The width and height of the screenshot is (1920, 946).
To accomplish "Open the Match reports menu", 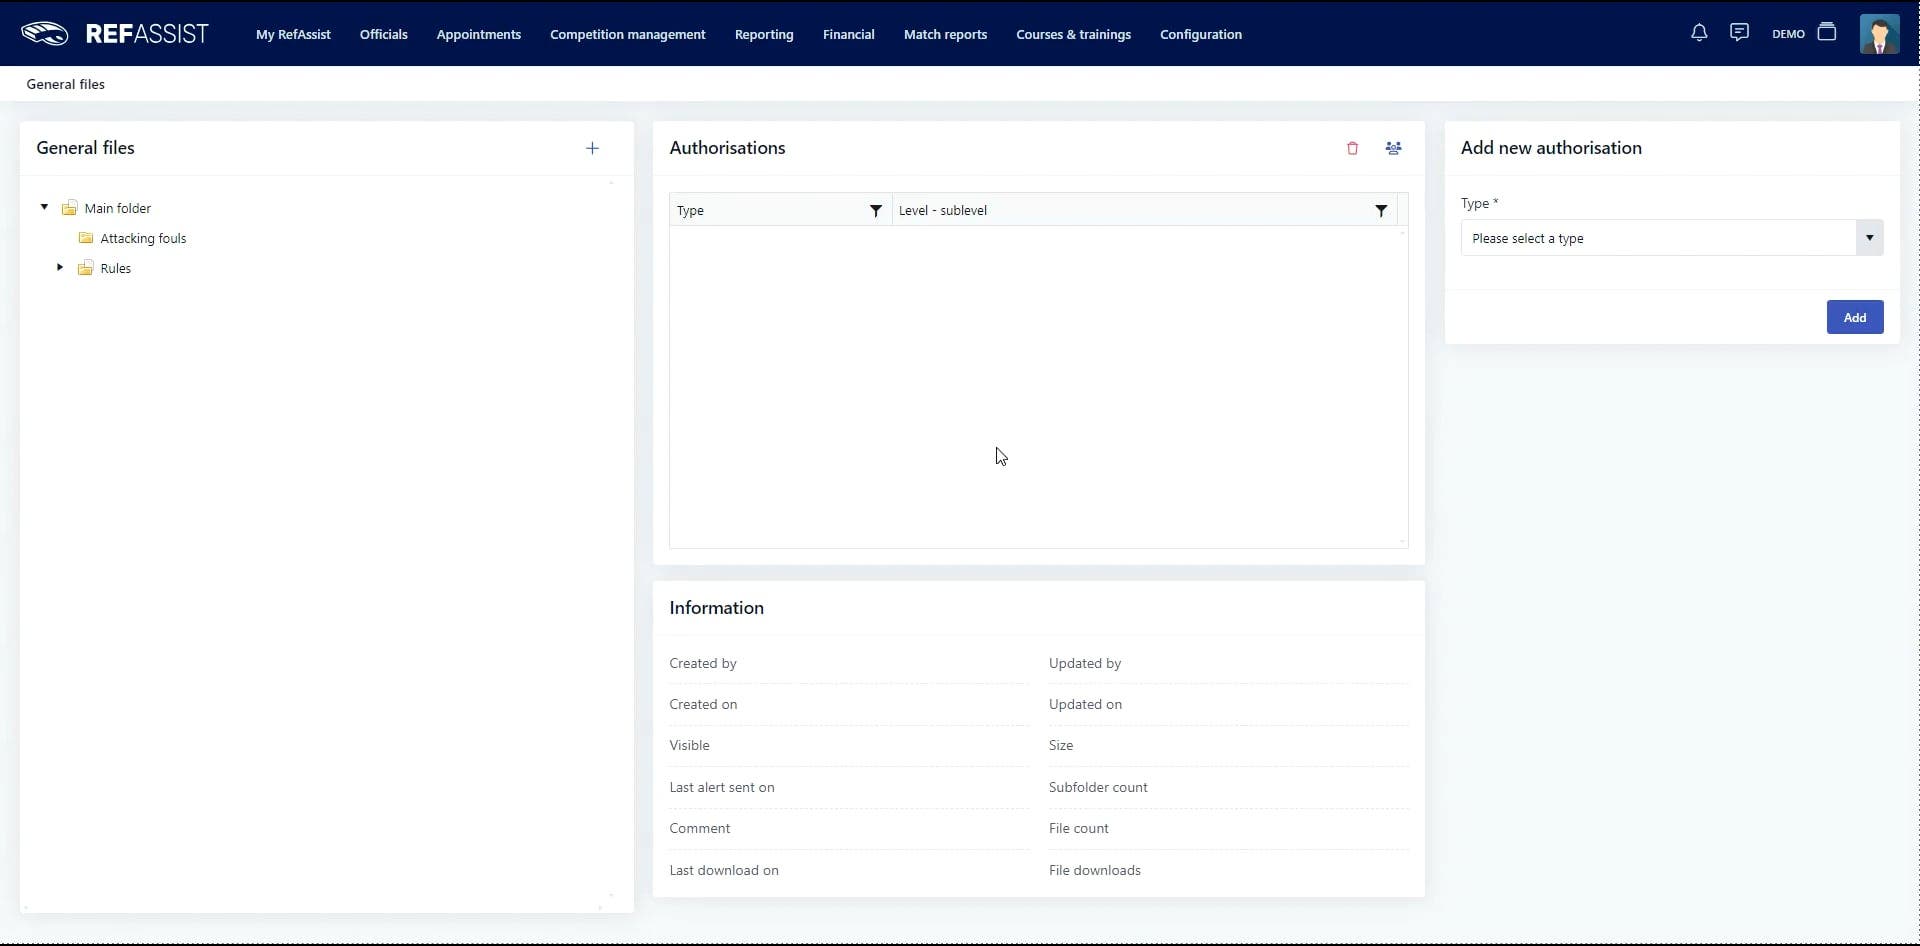I will tap(944, 34).
